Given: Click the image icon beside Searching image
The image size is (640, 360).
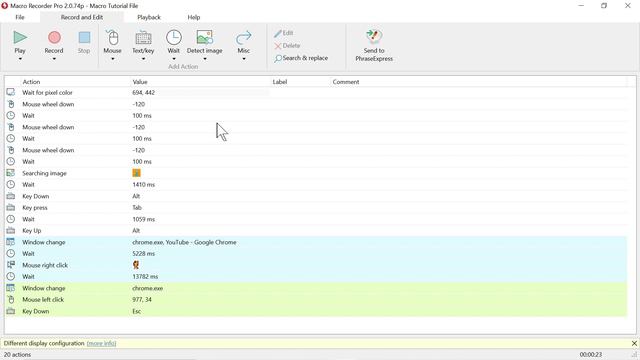Looking at the screenshot, I should (11, 173).
